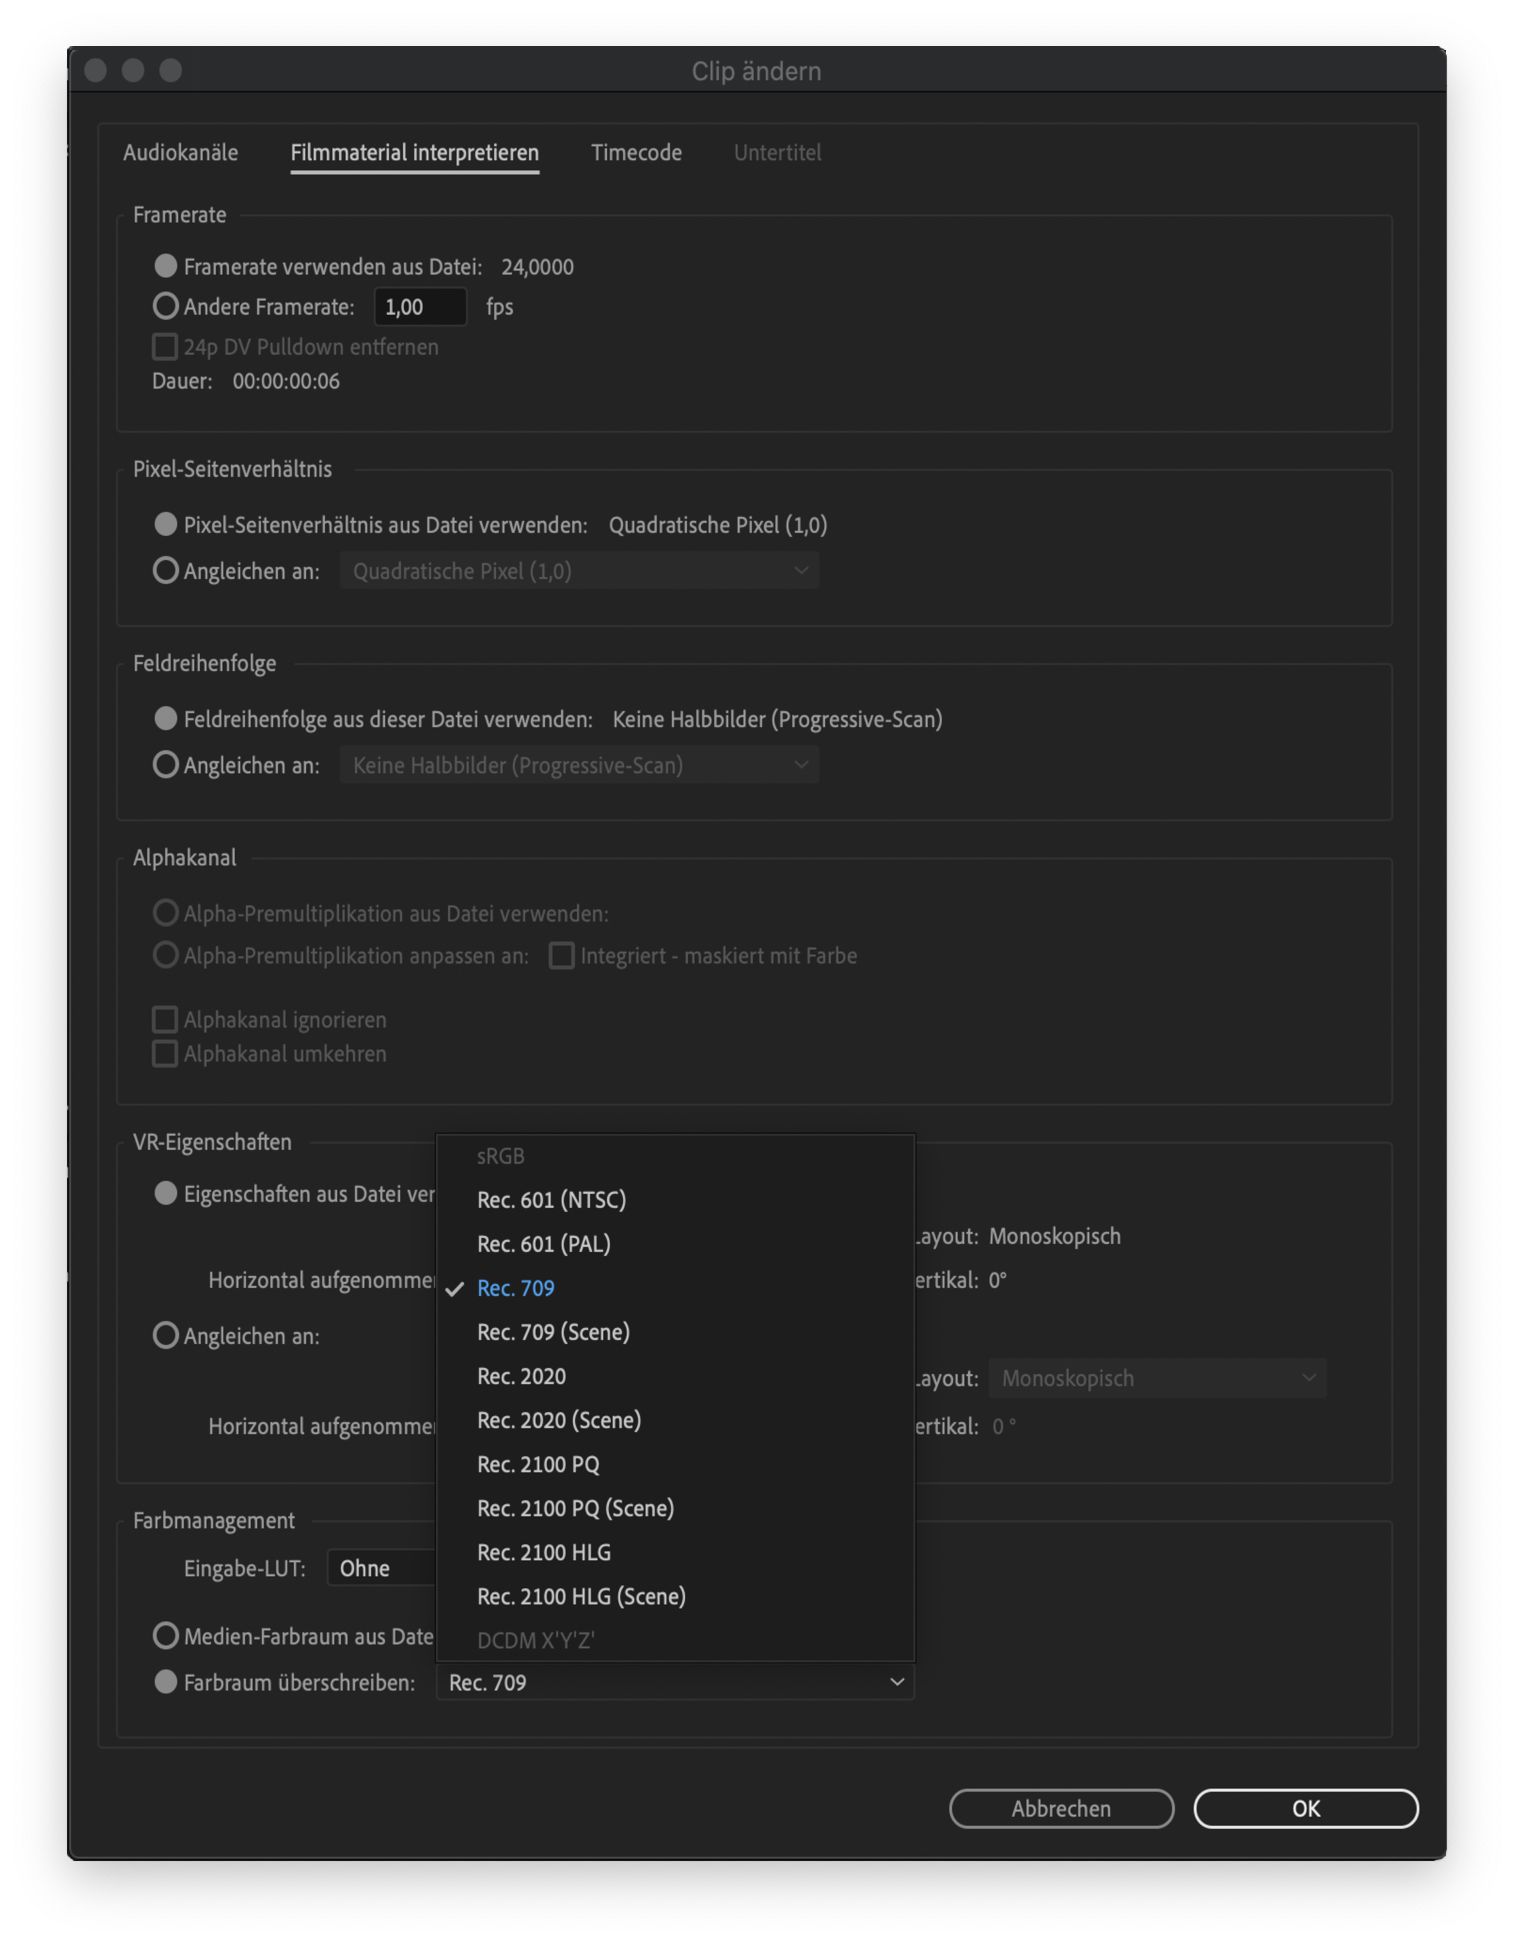Select 'Angleichen an' under Pixel-Seitenverhältnis
The image size is (1514, 1944).
(x=165, y=570)
